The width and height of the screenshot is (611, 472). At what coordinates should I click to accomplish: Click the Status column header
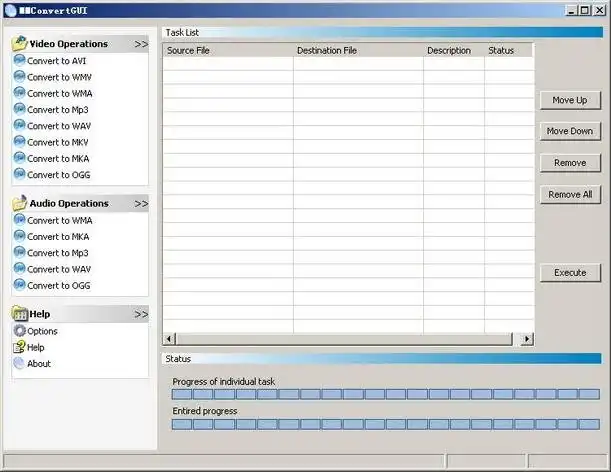click(x=508, y=50)
